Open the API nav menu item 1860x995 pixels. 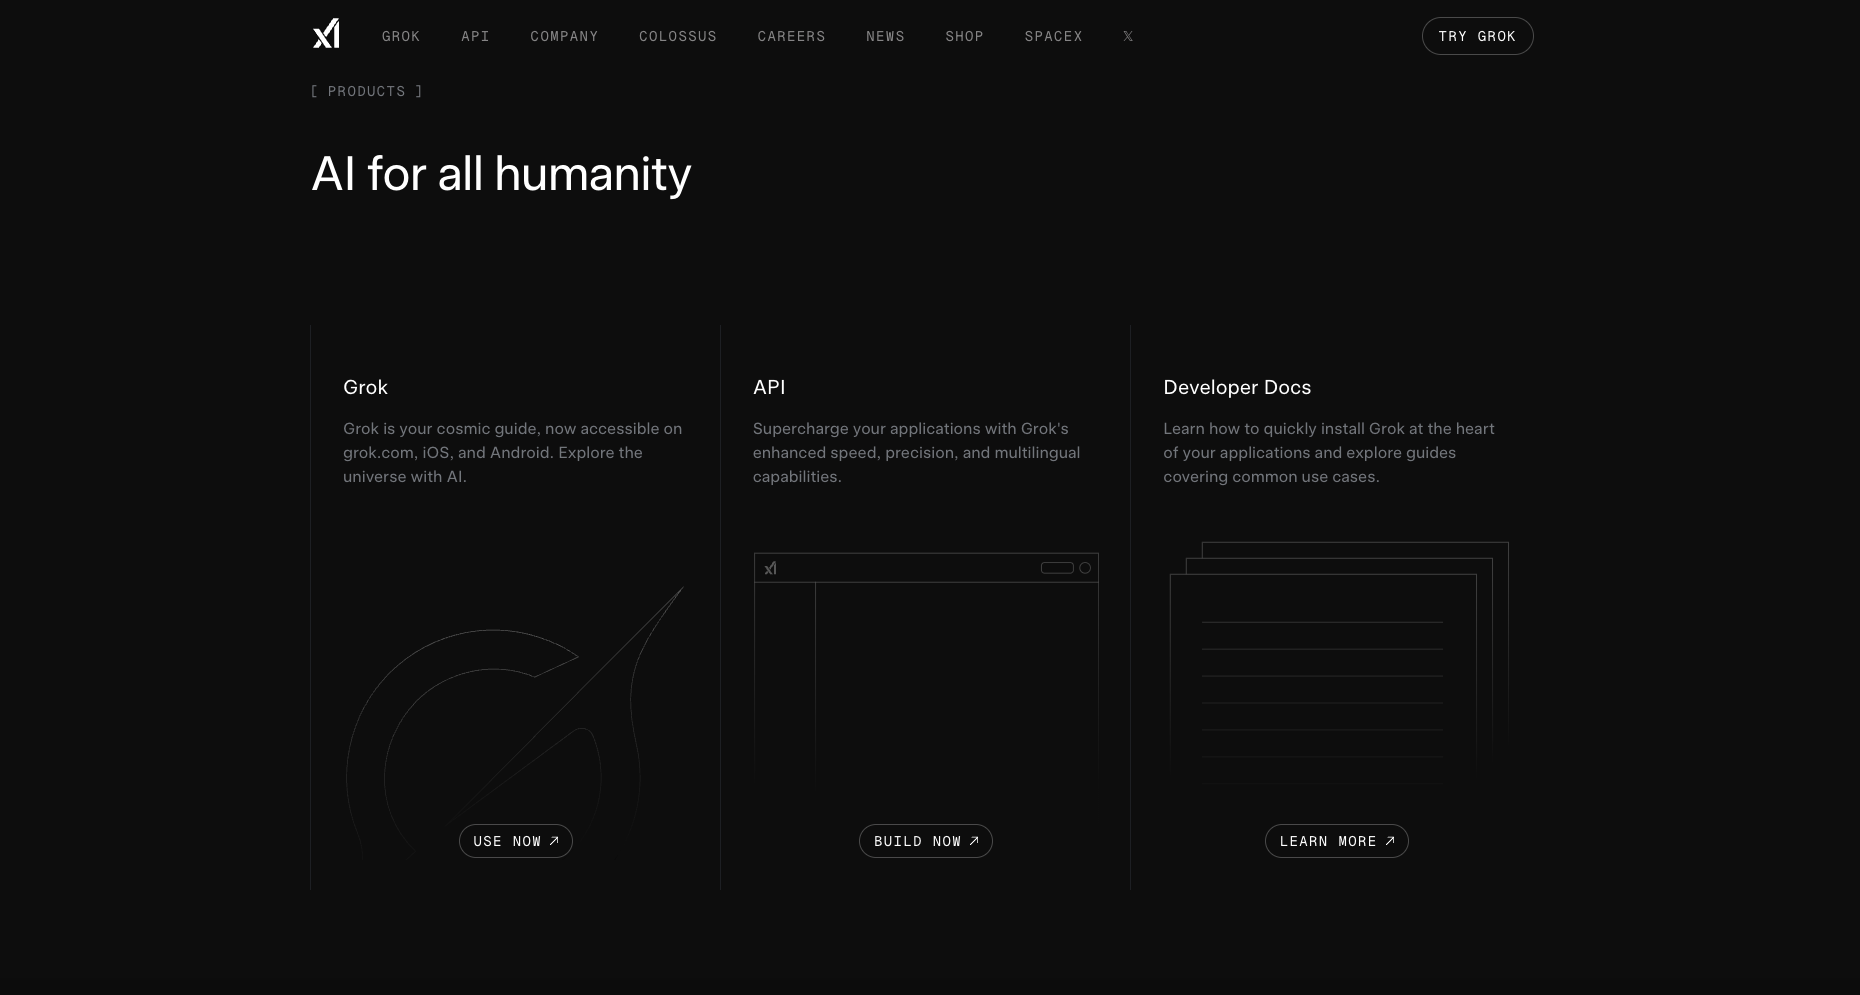tap(475, 36)
